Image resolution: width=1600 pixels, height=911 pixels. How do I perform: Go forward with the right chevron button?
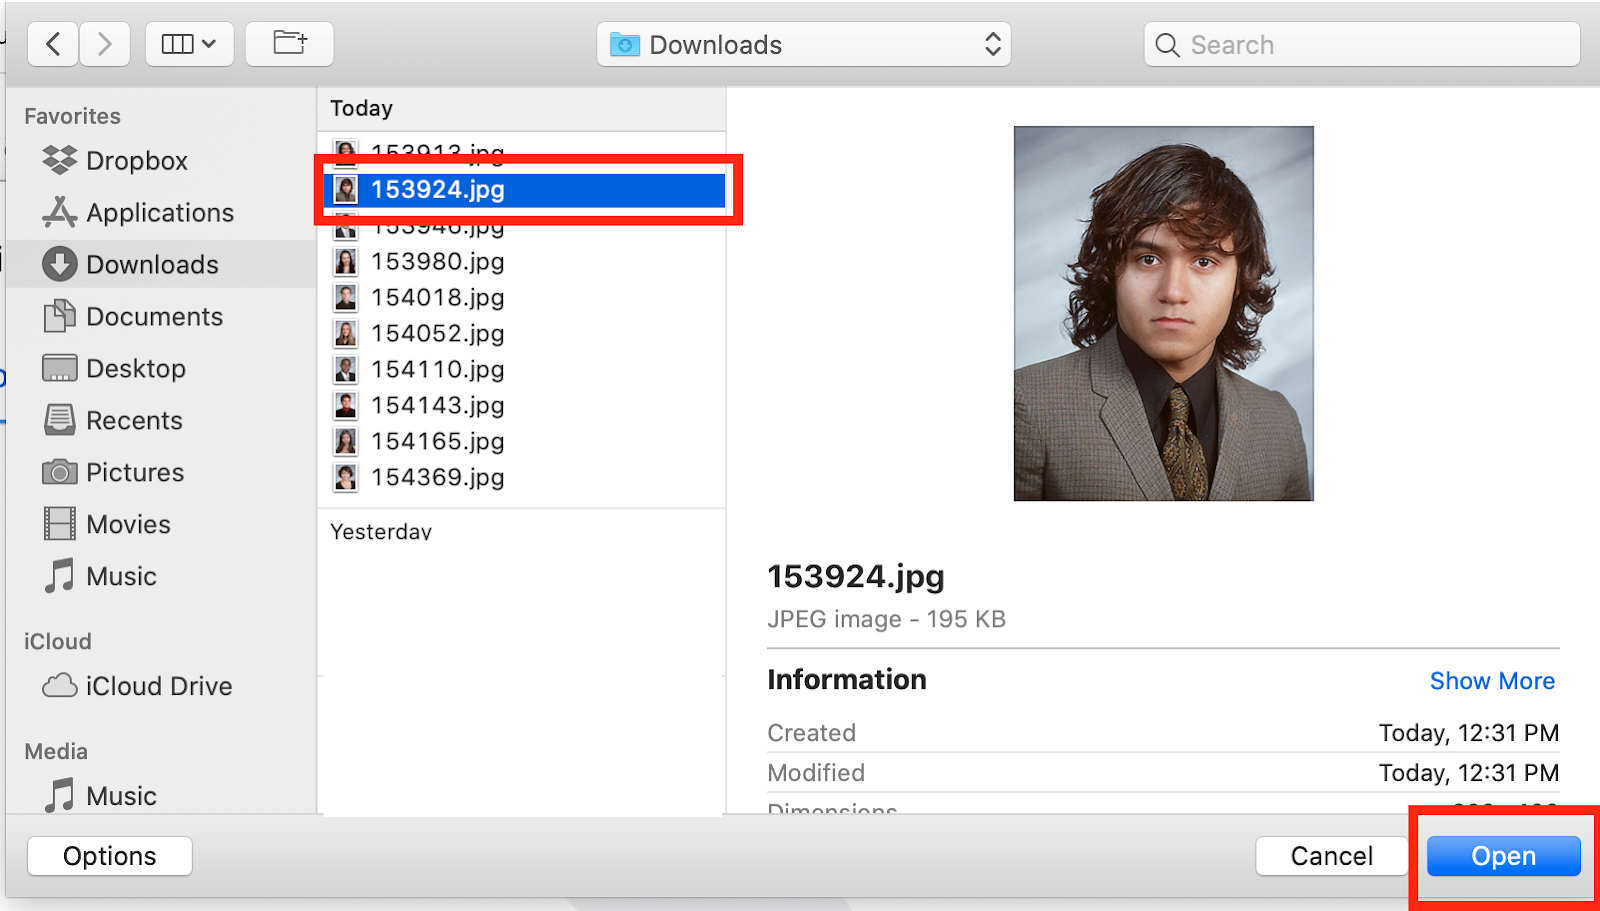pyautogui.click(x=104, y=44)
